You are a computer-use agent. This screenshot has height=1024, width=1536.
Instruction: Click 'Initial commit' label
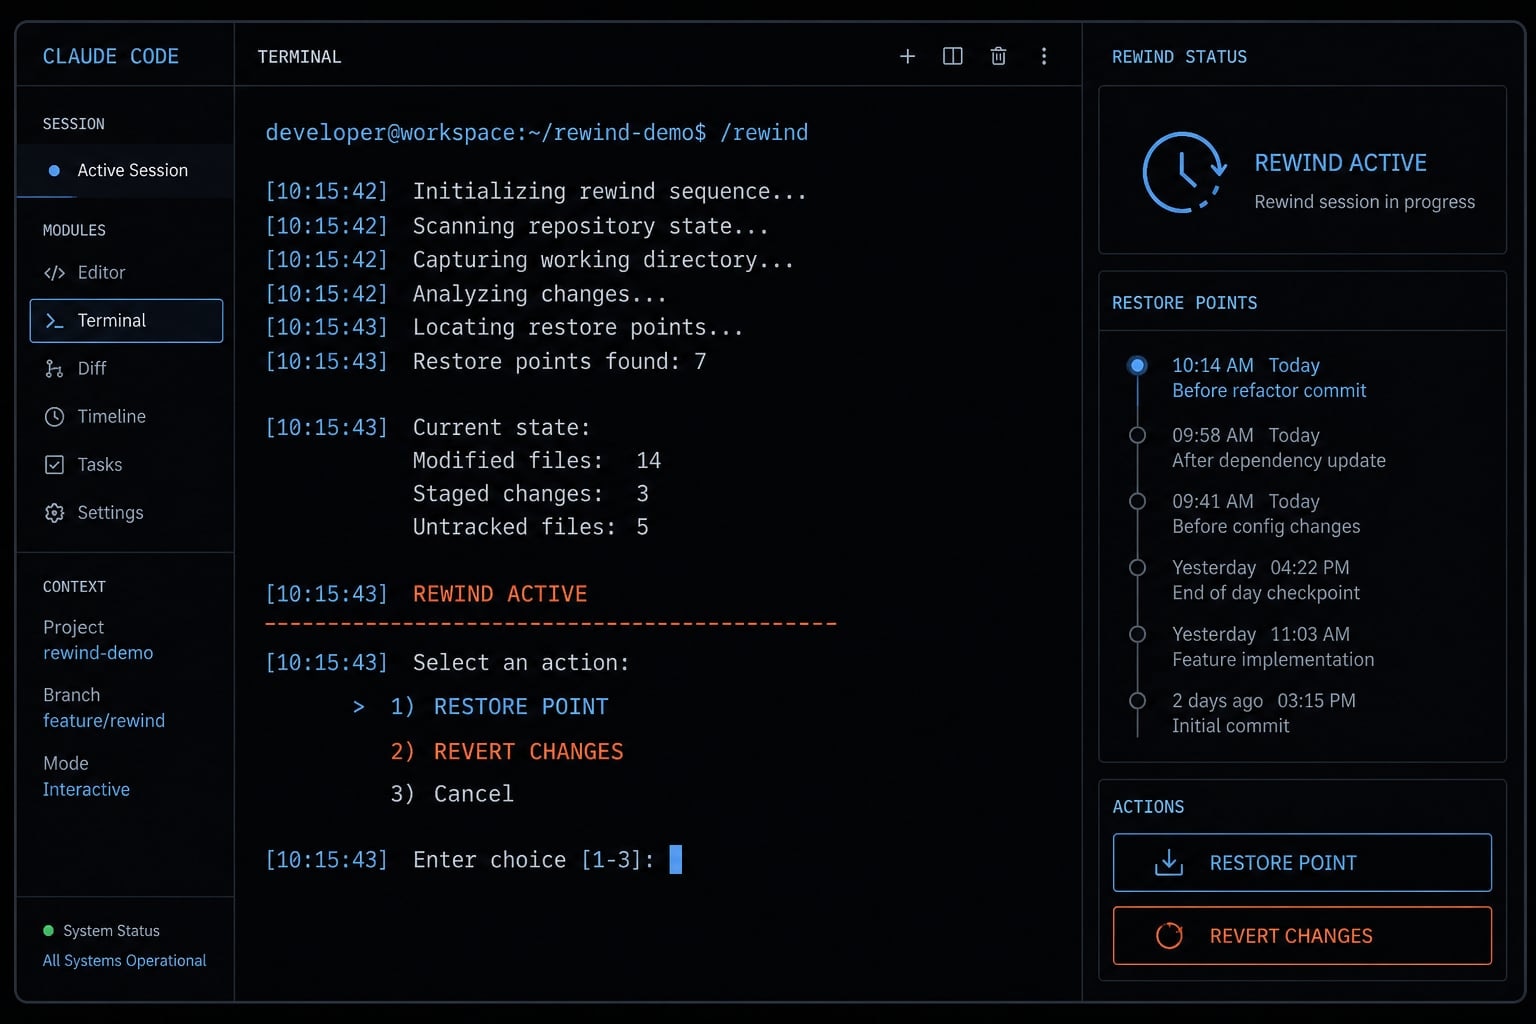tap(1231, 726)
